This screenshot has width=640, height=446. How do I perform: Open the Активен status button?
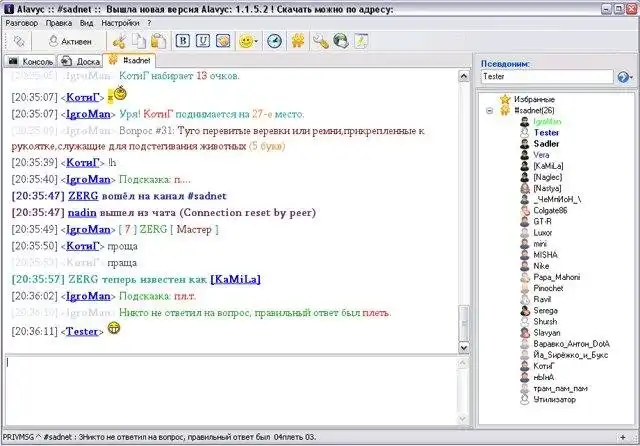(70, 41)
